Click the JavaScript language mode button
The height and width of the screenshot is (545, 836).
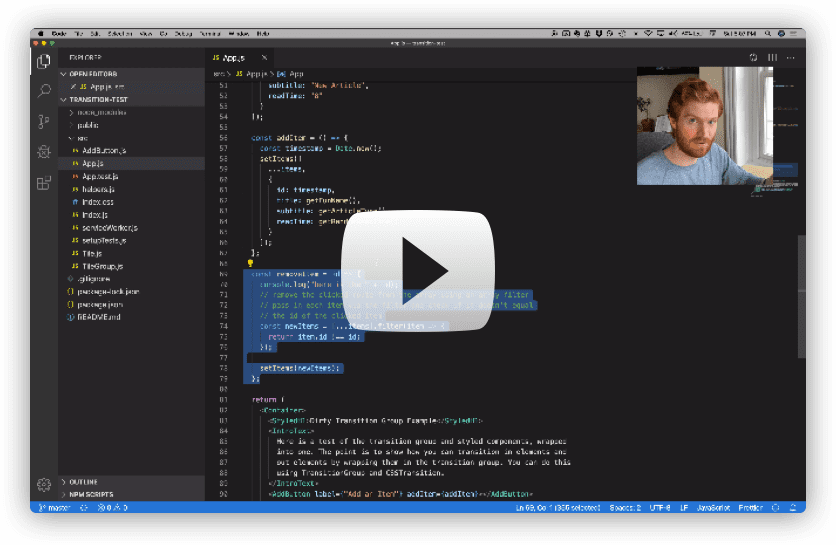click(716, 508)
